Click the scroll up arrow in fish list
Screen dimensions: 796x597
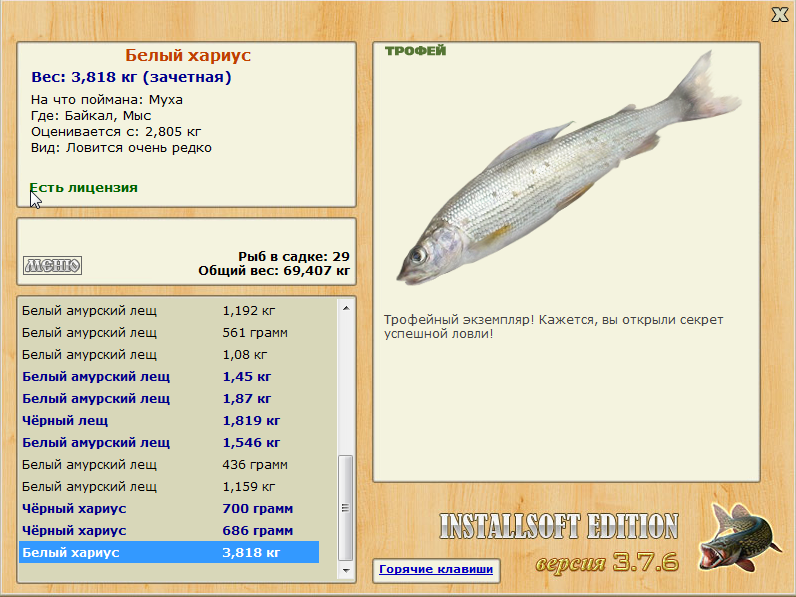coord(346,308)
